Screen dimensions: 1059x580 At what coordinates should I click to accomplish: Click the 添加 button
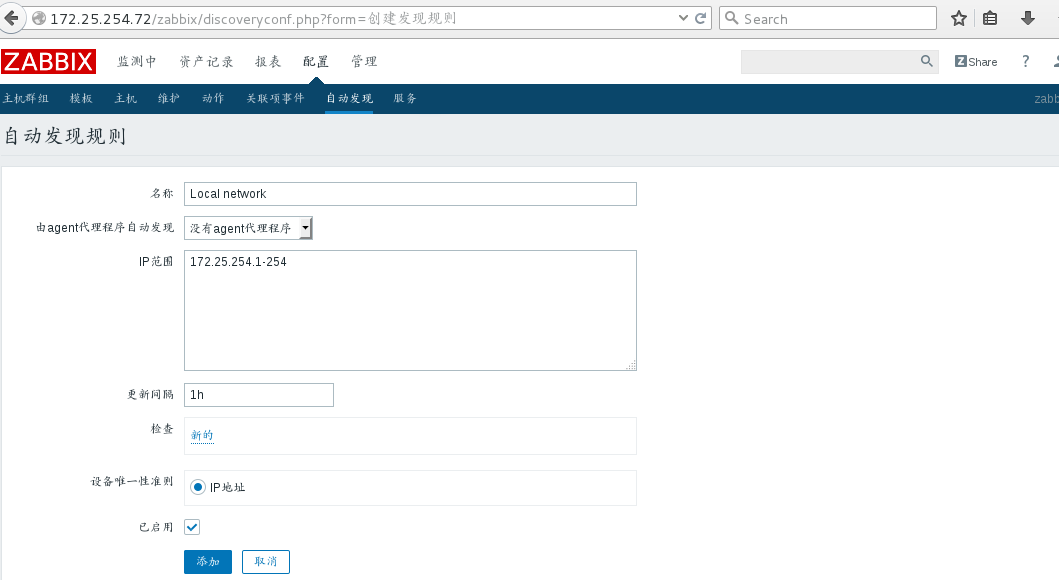pos(208,562)
